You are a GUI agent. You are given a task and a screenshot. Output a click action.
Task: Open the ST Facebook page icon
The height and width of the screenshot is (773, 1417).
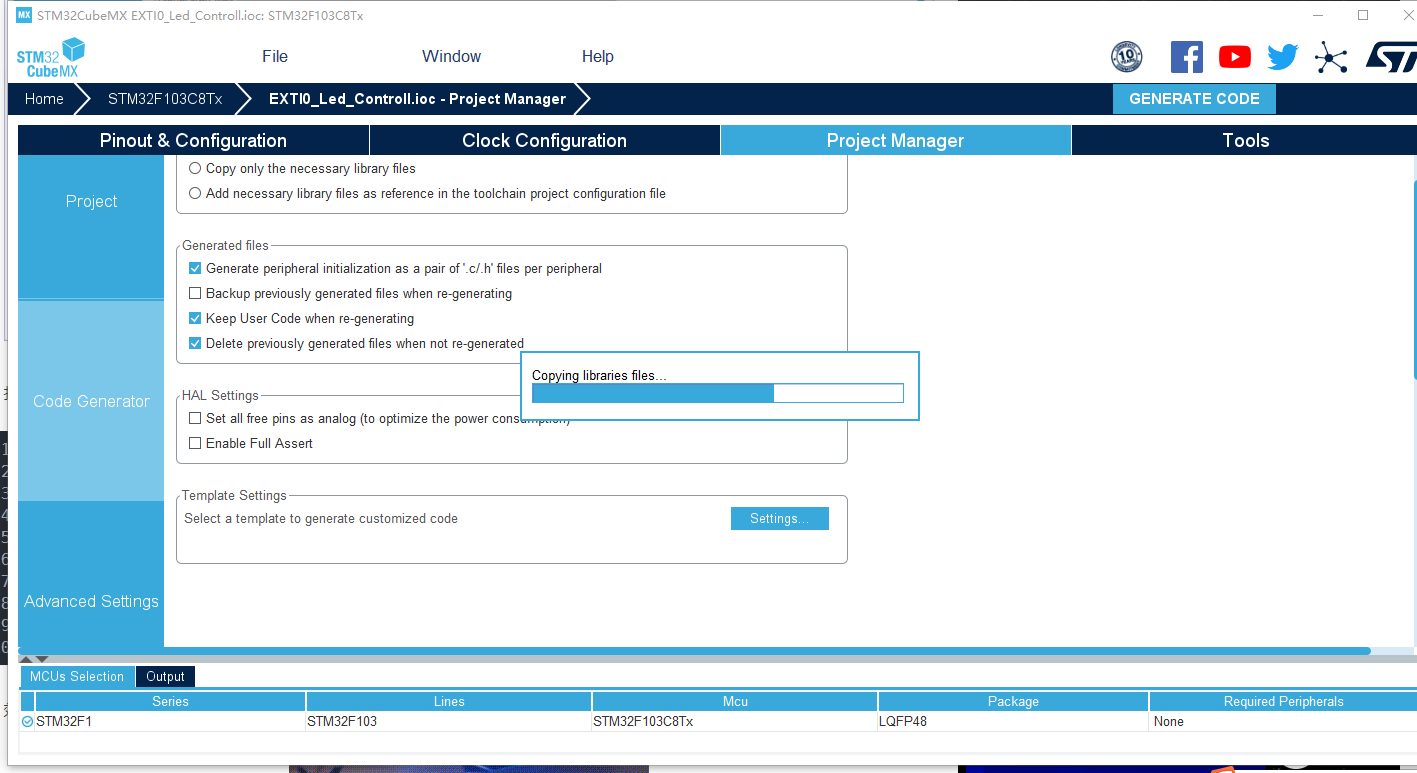pos(1187,56)
